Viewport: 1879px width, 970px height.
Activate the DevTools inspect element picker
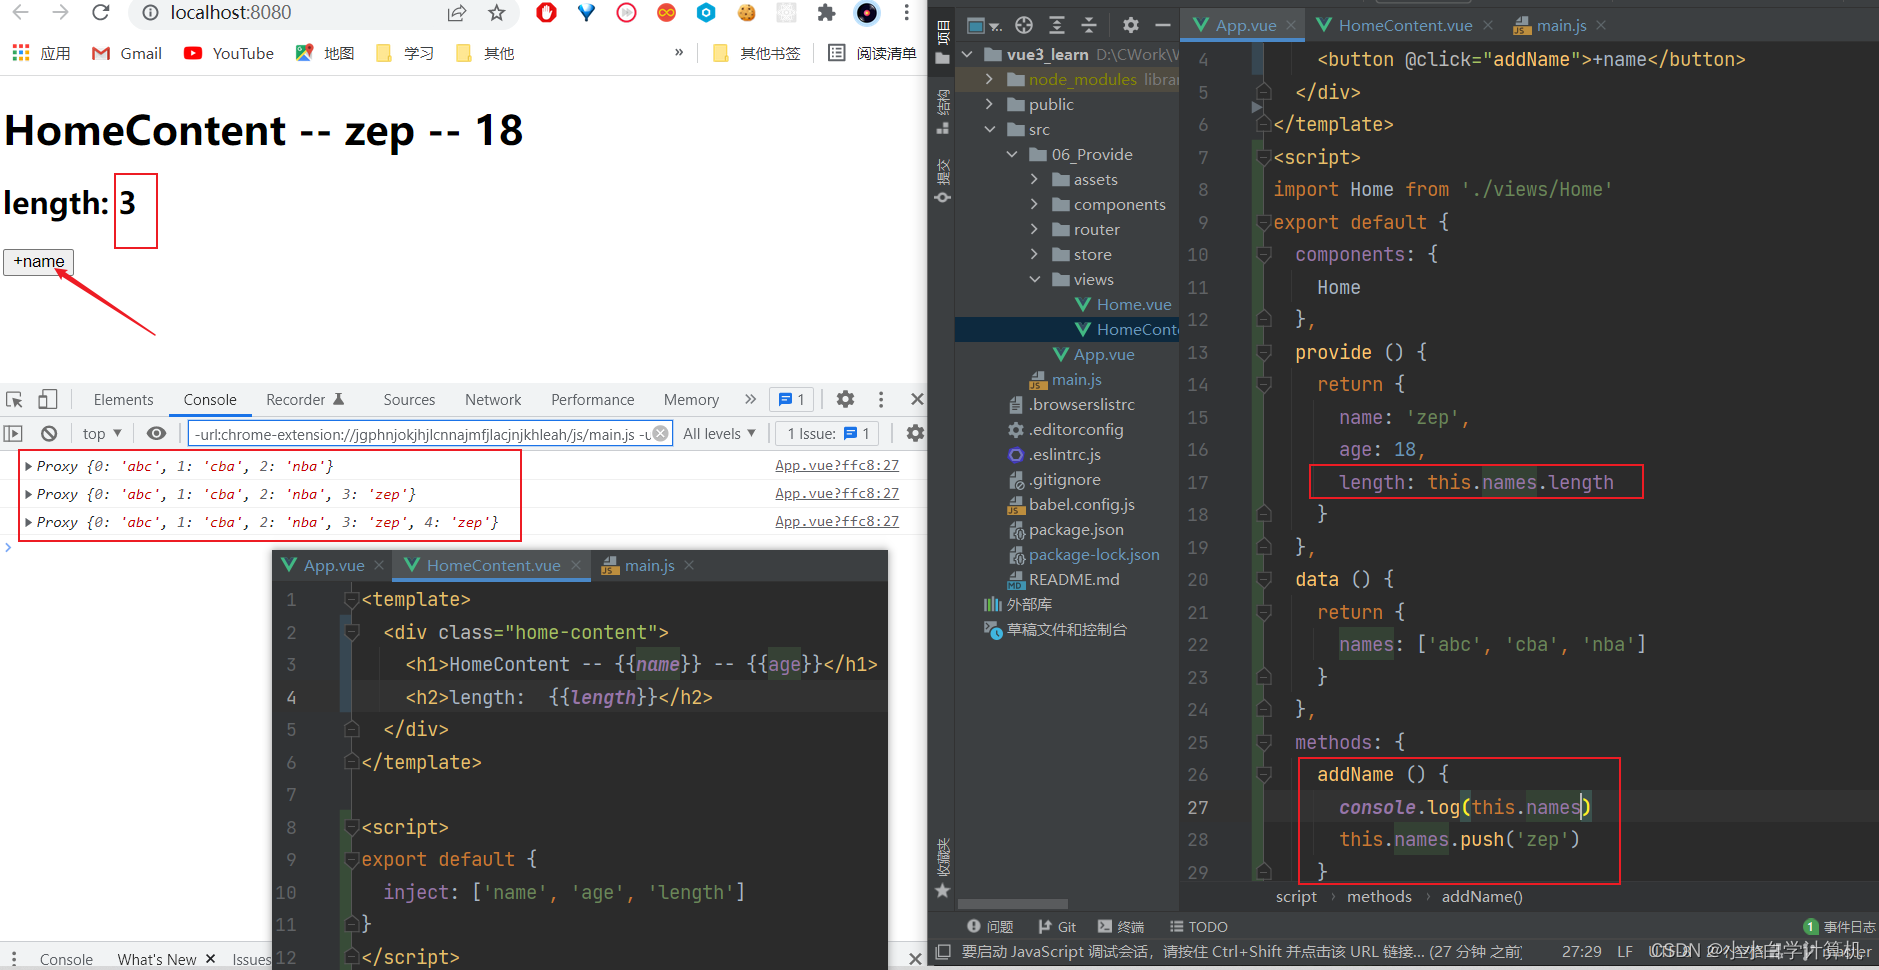(14, 399)
